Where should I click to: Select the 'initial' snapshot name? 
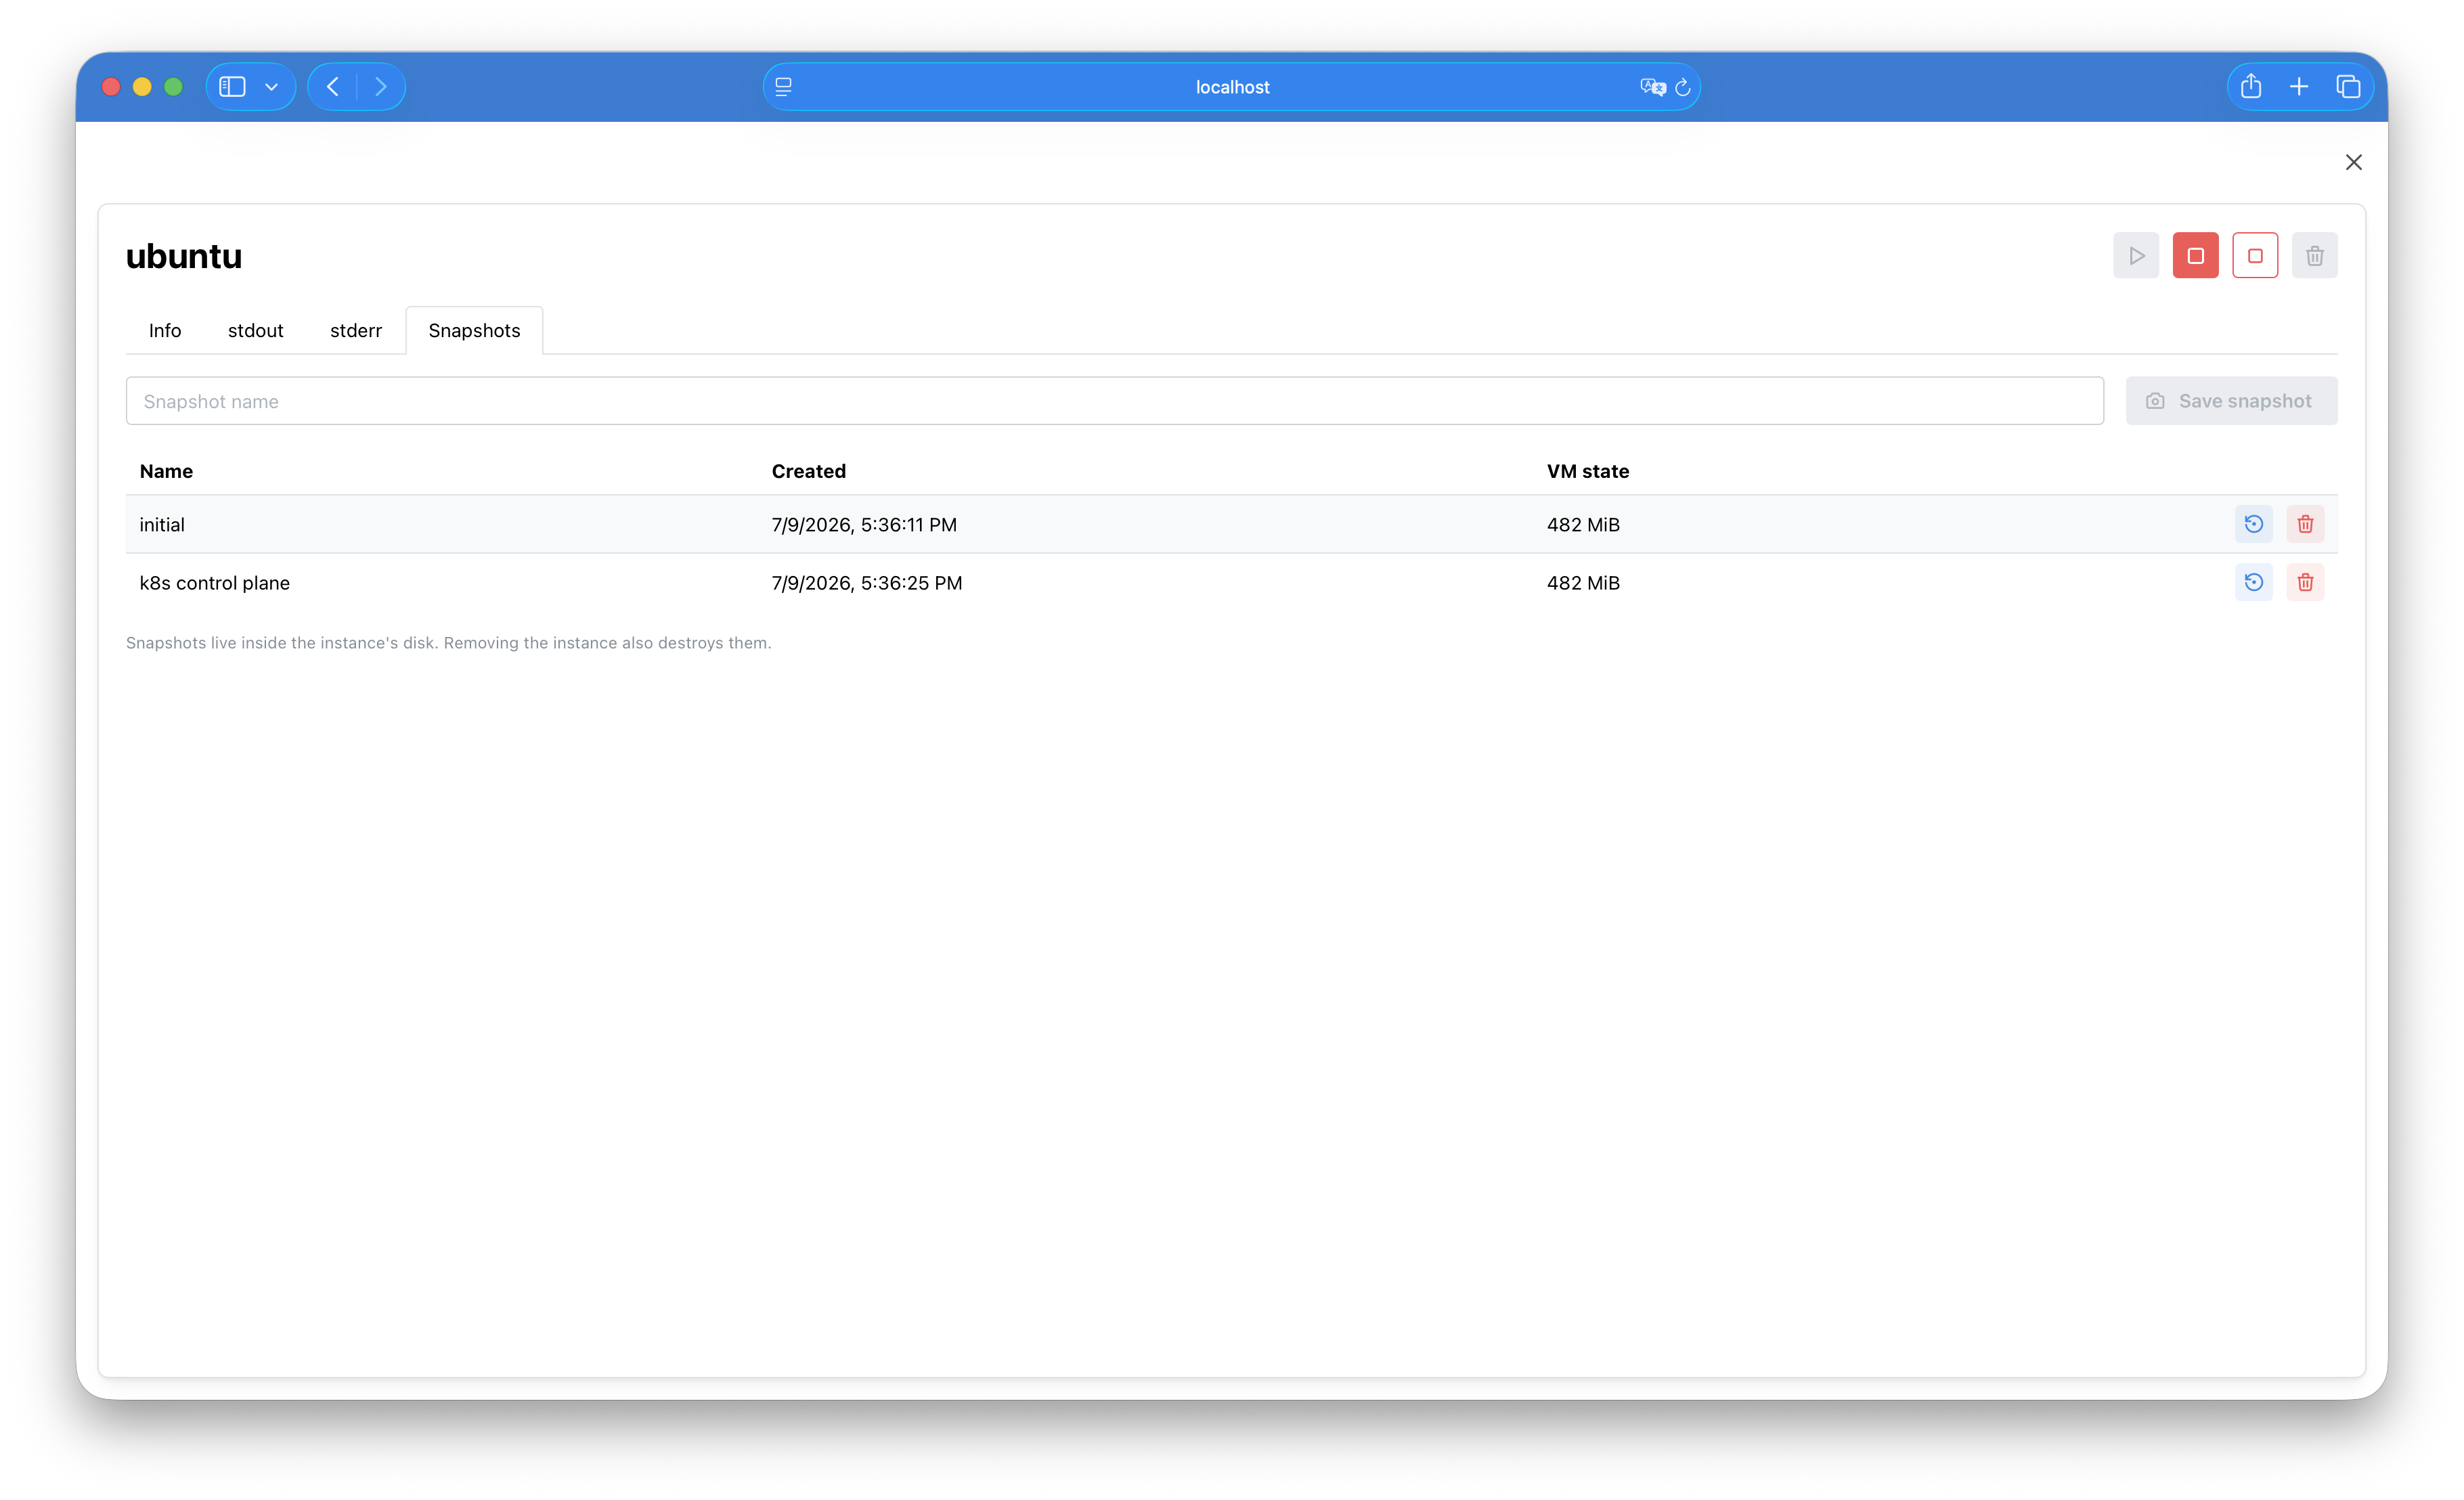(x=162, y=525)
